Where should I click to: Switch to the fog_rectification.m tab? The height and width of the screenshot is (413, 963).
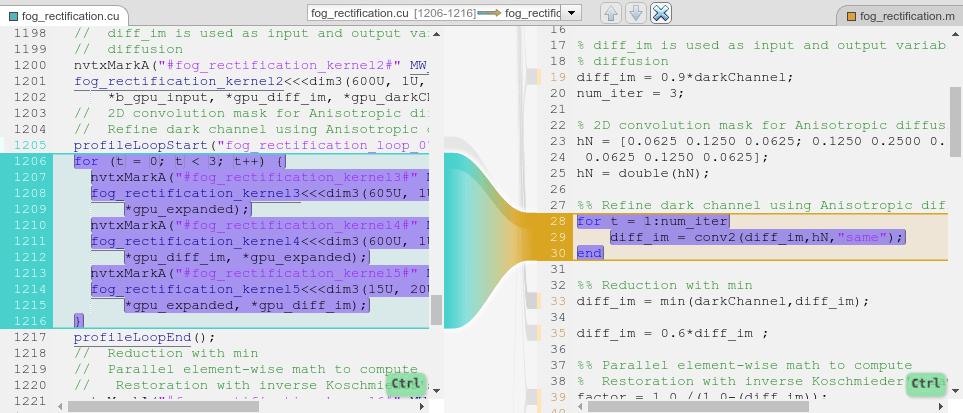pyautogui.click(x=900, y=16)
